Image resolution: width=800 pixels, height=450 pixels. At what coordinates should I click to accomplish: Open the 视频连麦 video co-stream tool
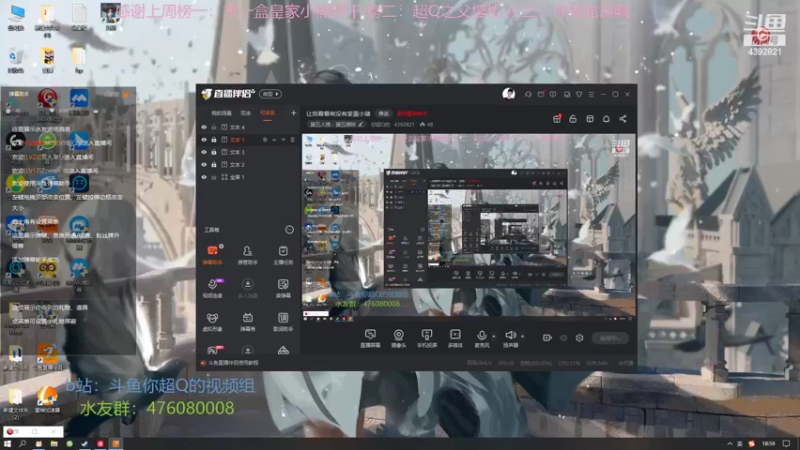[x=213, y=288]
